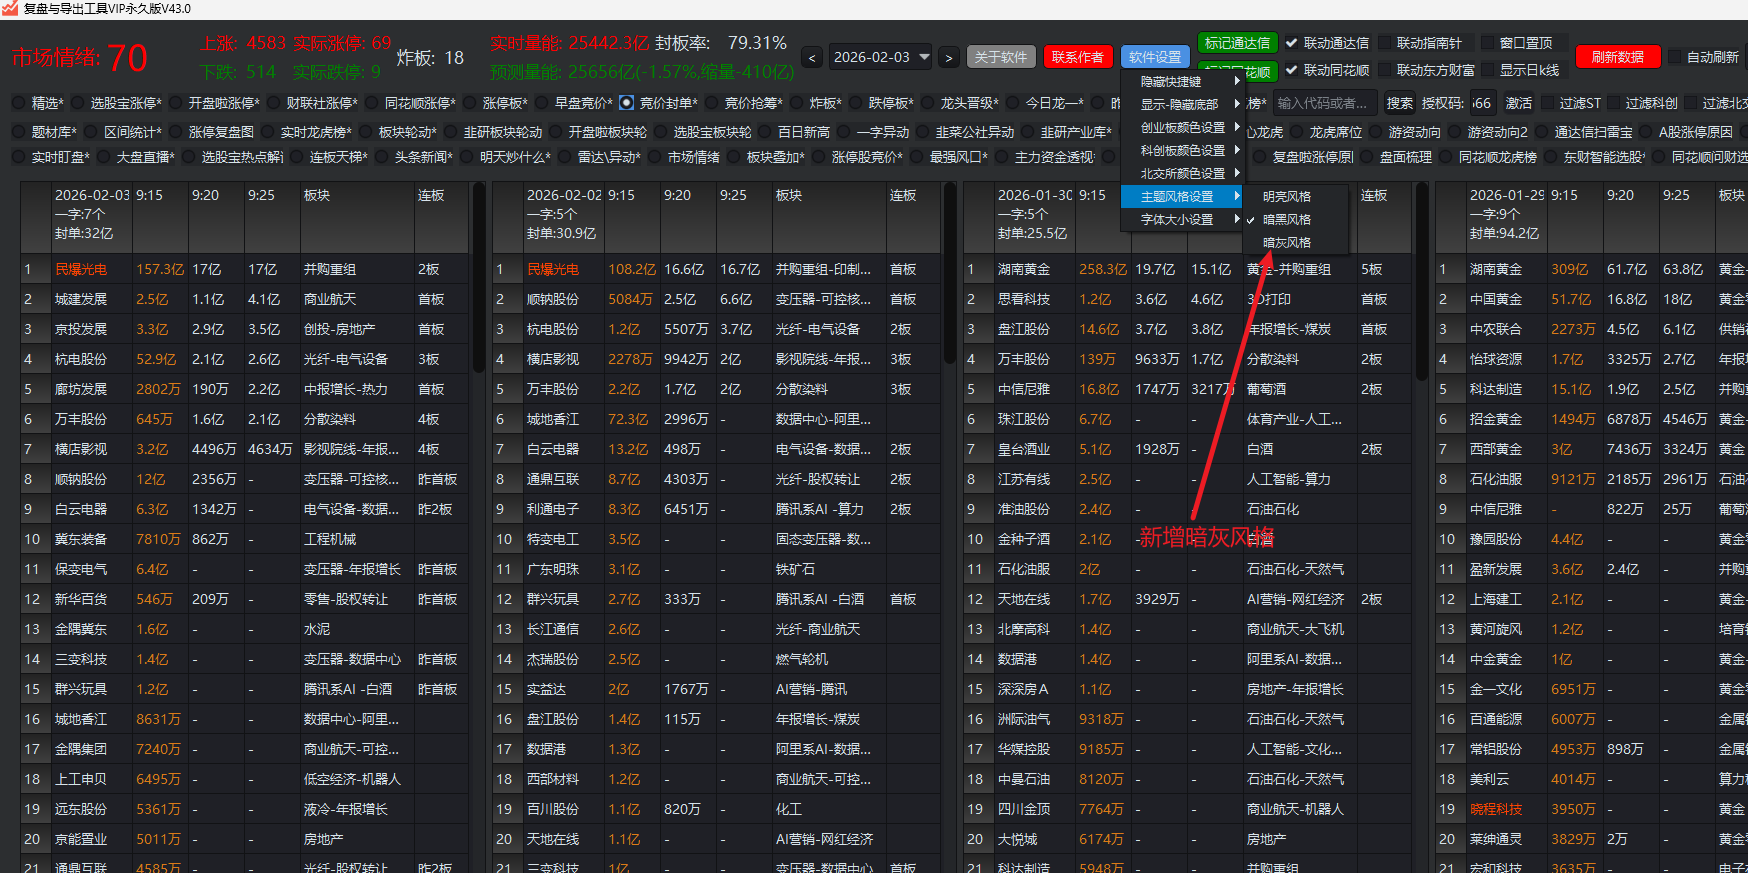Select the 题材库* radio option
This screenshot has width=1748, height=873.
coord(18,132)
